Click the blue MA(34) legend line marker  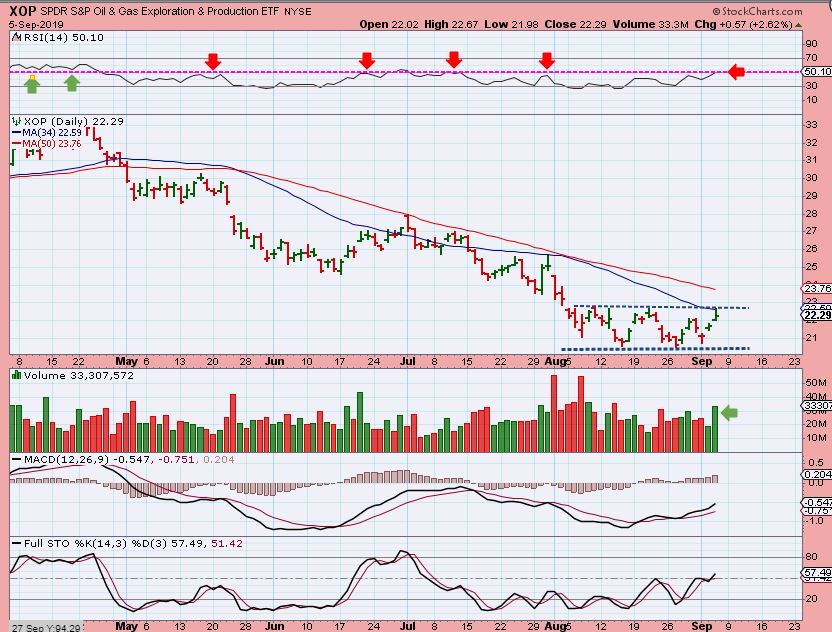[x=16, y=133]
